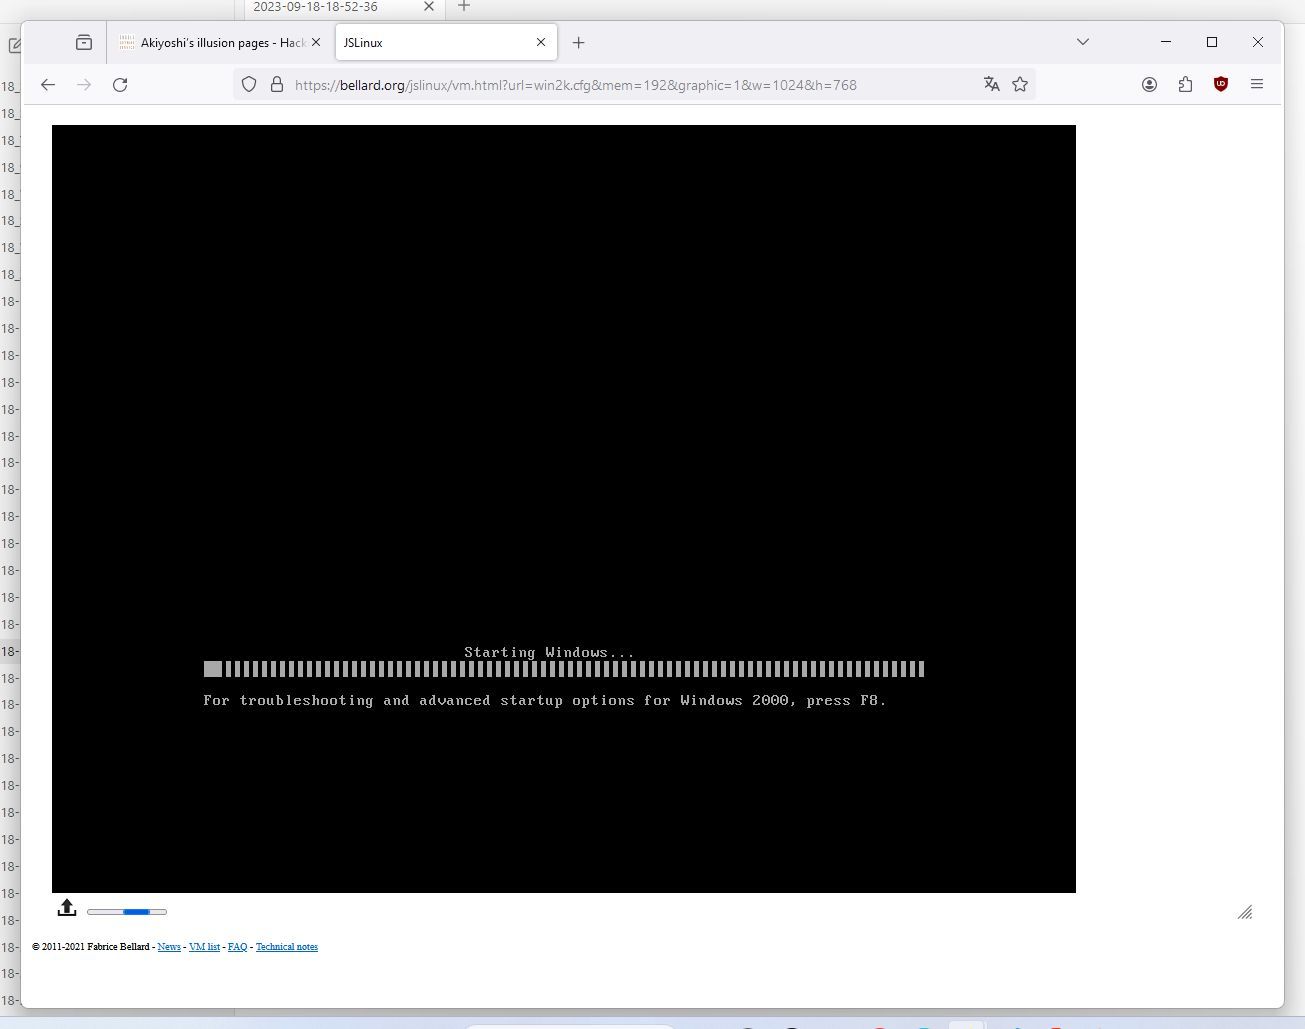This screenshot has height=1029, width=1305.
Task: Close the 2023-09-18-18-52-36 background tab
Action: point(429,7)
